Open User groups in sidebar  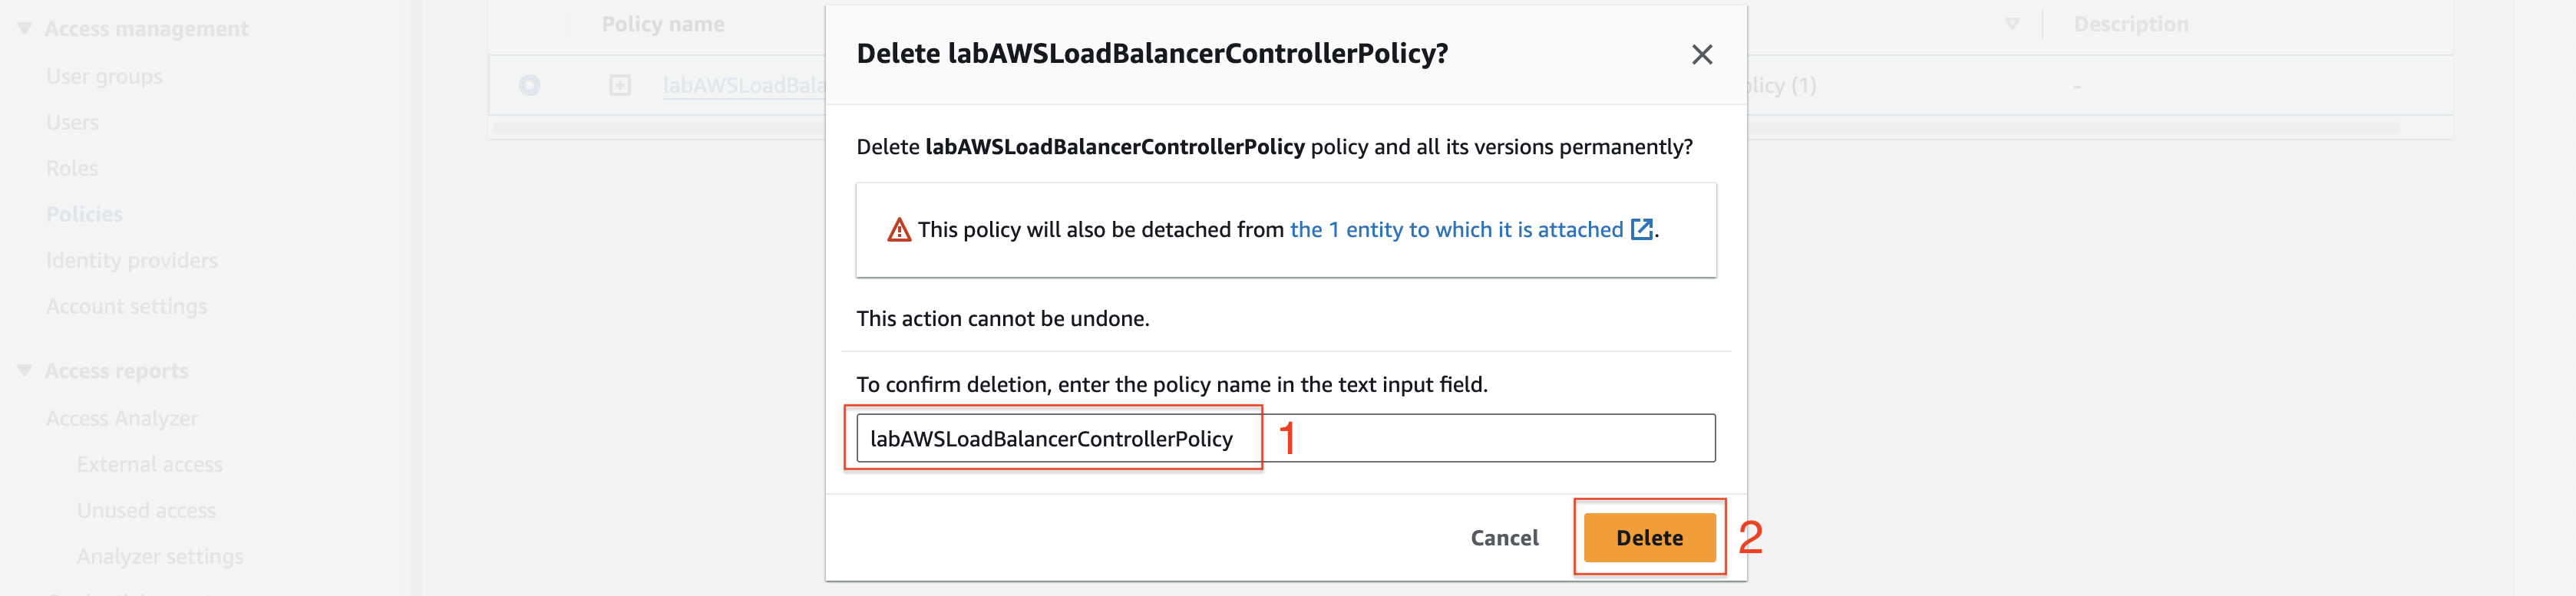coord(104,76)
